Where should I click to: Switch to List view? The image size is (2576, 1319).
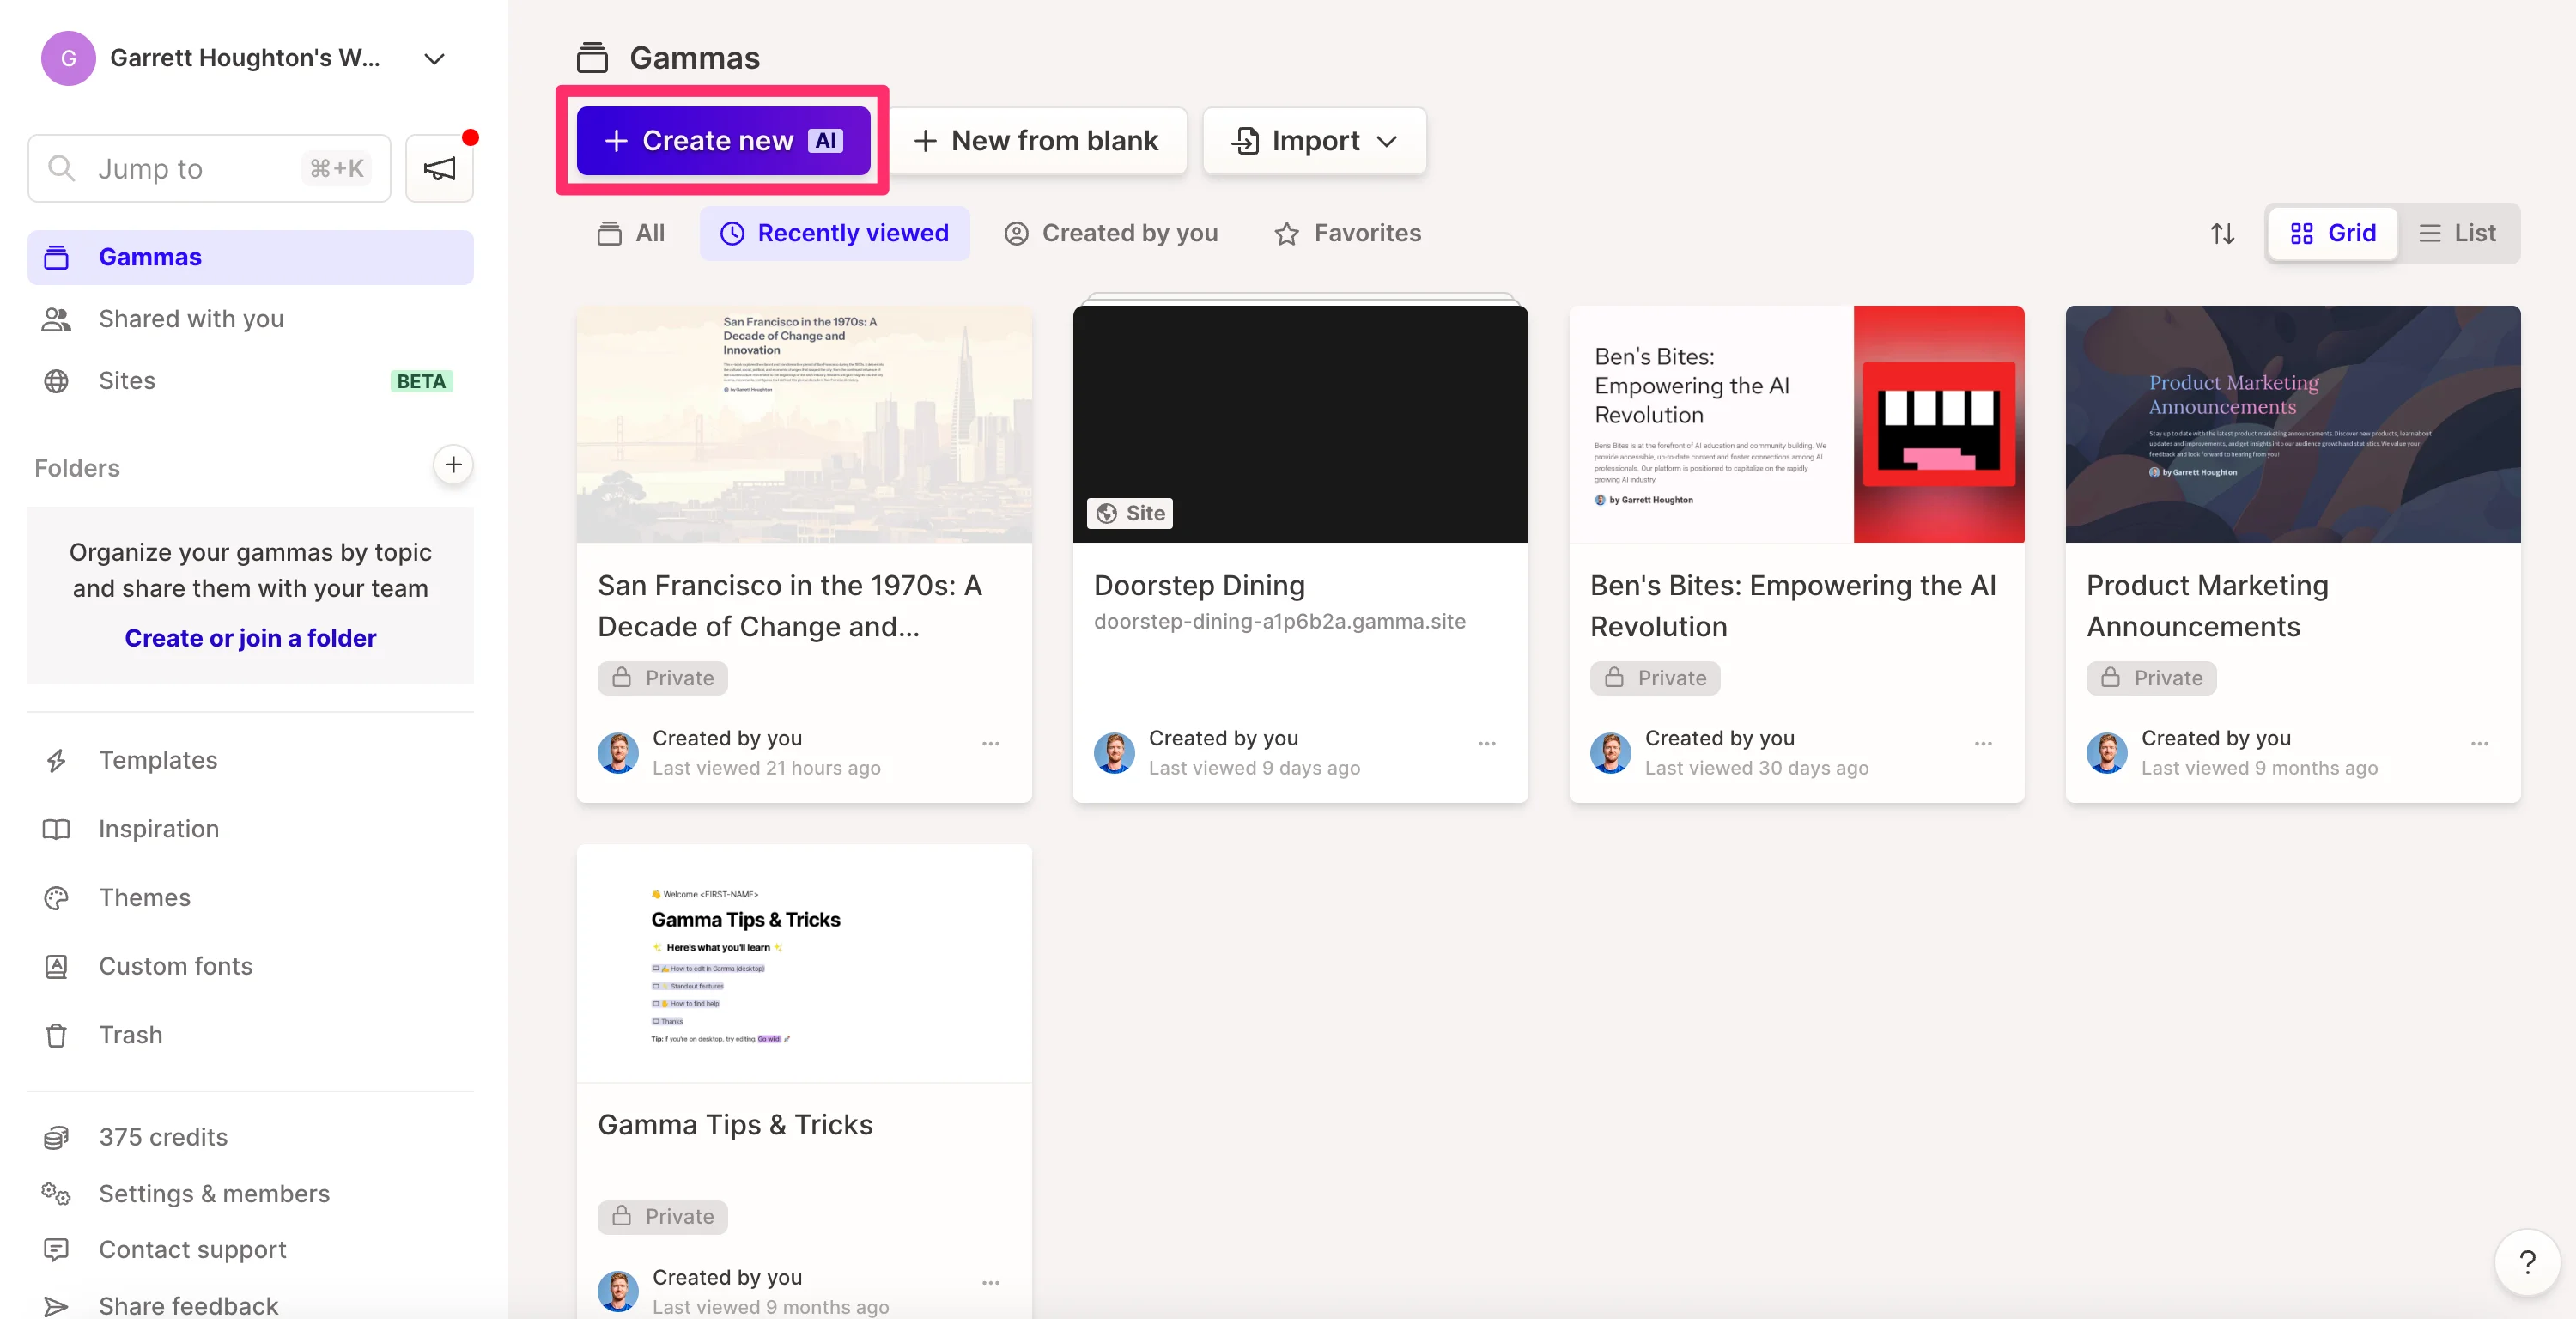[2458, 233]
